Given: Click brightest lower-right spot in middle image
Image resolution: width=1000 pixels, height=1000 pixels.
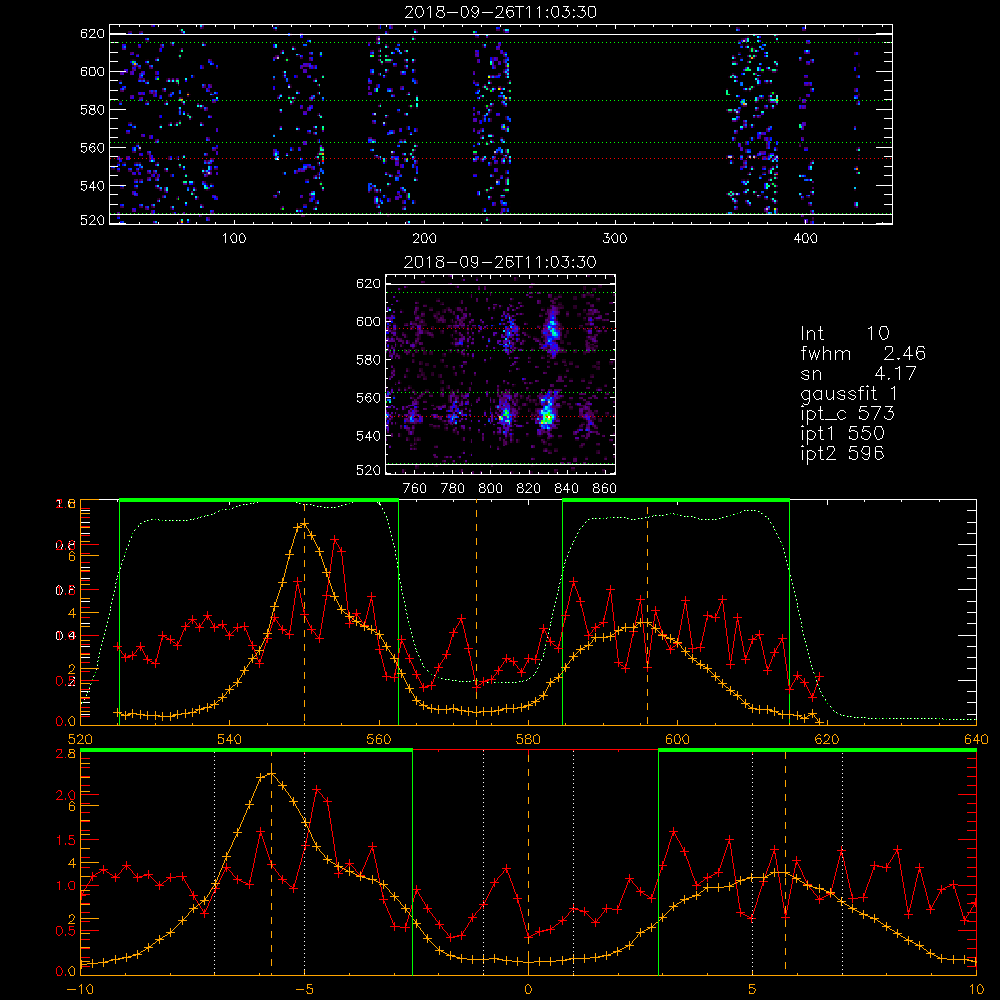Looking at the screenshot, I should [547, 418].
